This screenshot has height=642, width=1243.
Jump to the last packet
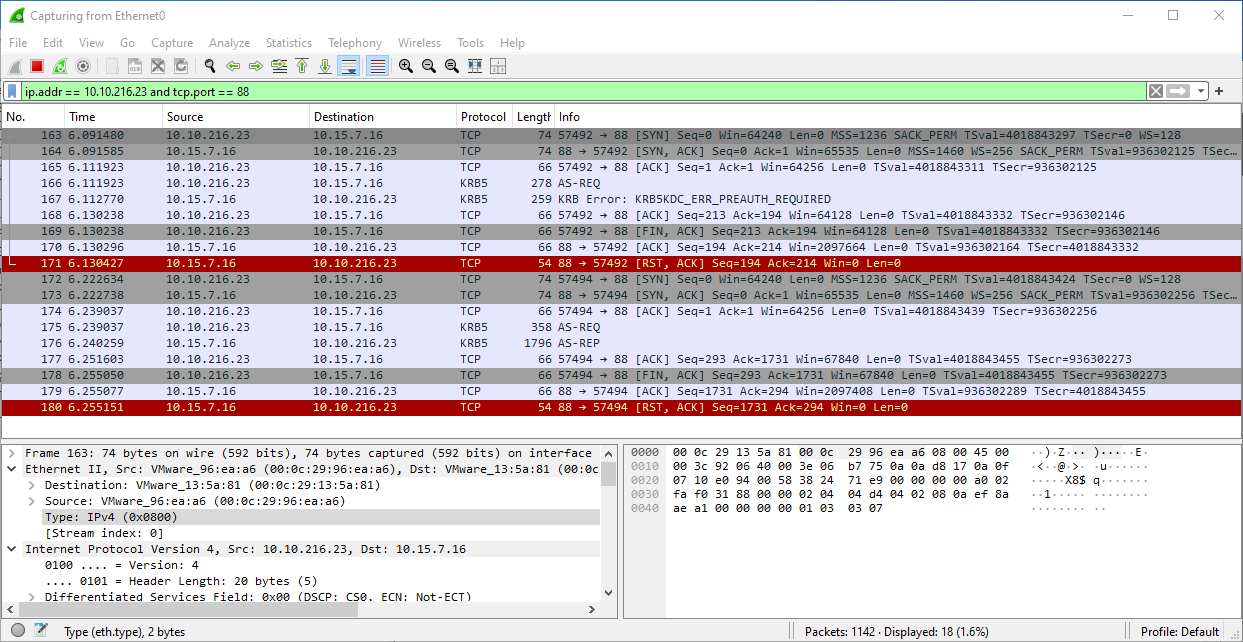[325, 66]
